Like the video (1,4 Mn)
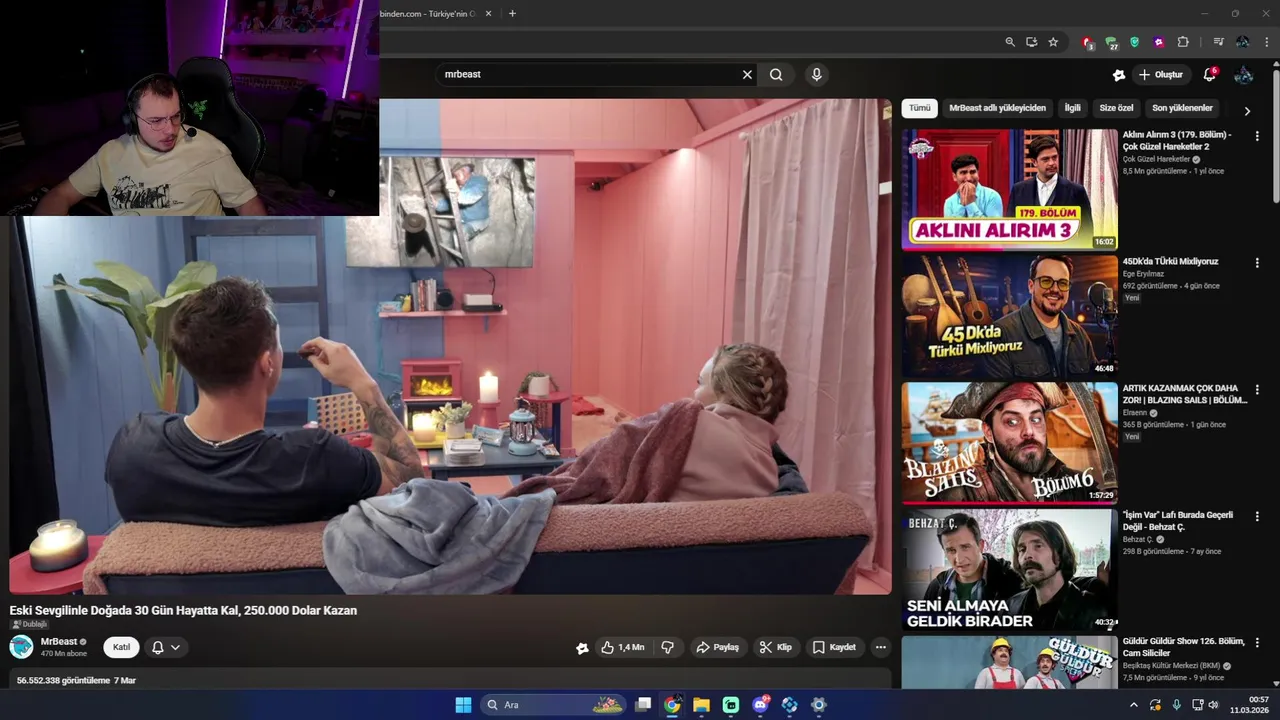1280x720 pixels. point(622,647)
